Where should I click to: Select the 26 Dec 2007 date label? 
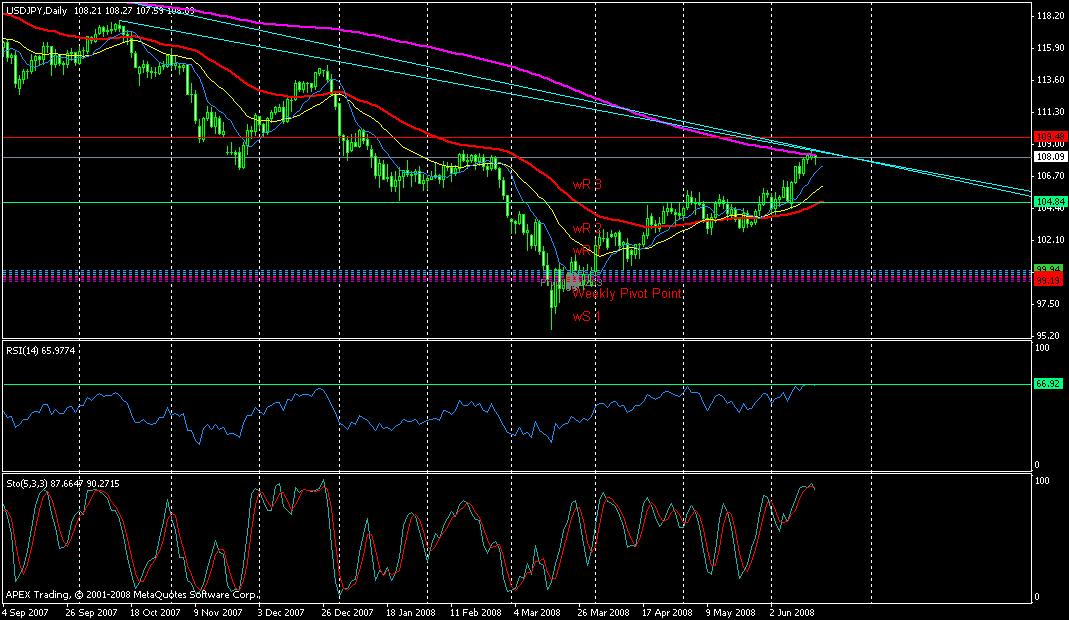[x=346, y=612]
